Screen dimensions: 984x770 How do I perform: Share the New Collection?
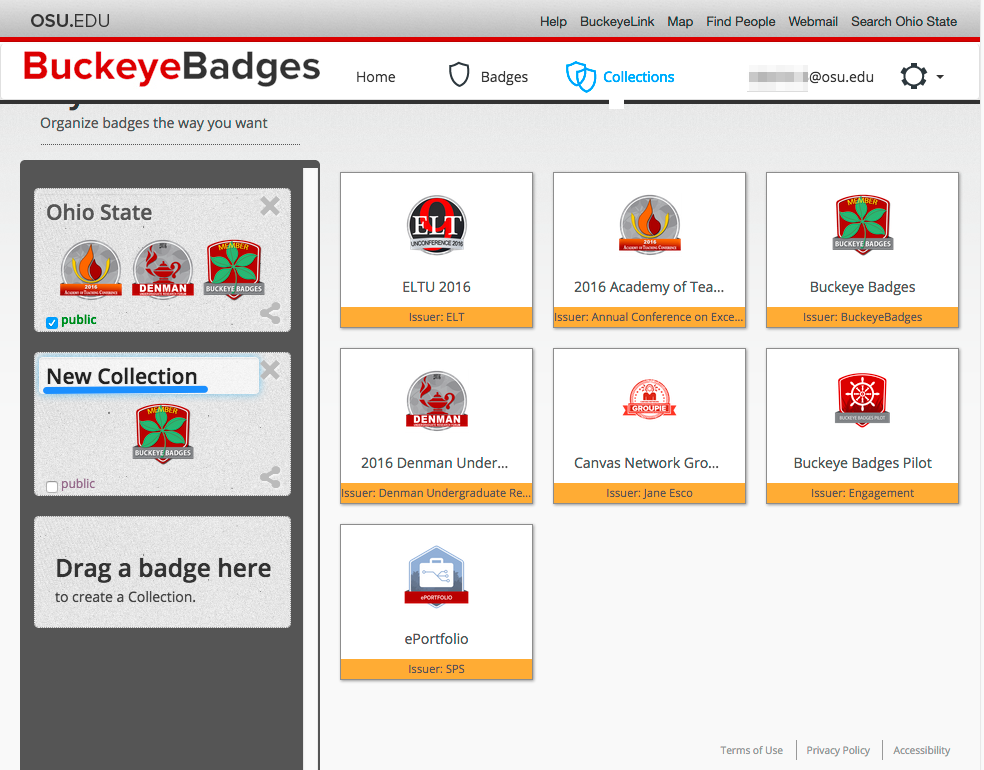270,478
